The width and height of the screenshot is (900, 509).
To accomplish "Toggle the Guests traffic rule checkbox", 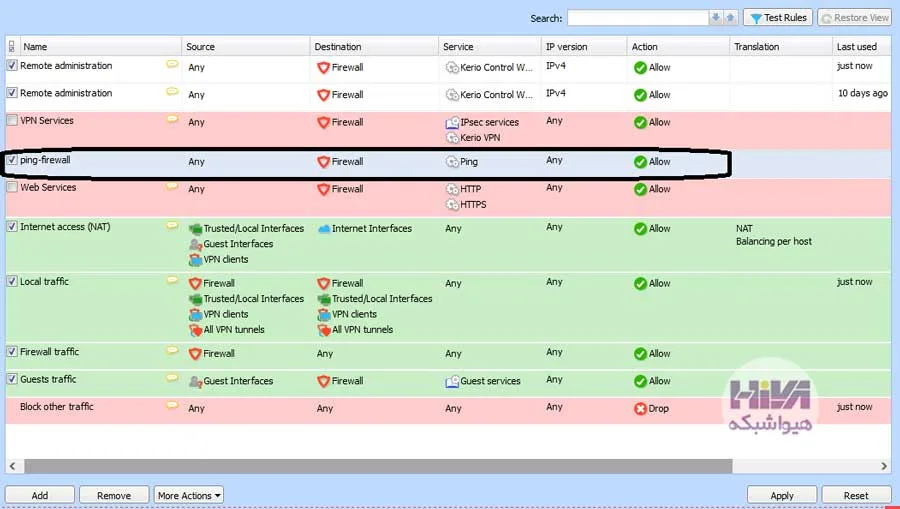I will tap(12, 379).
